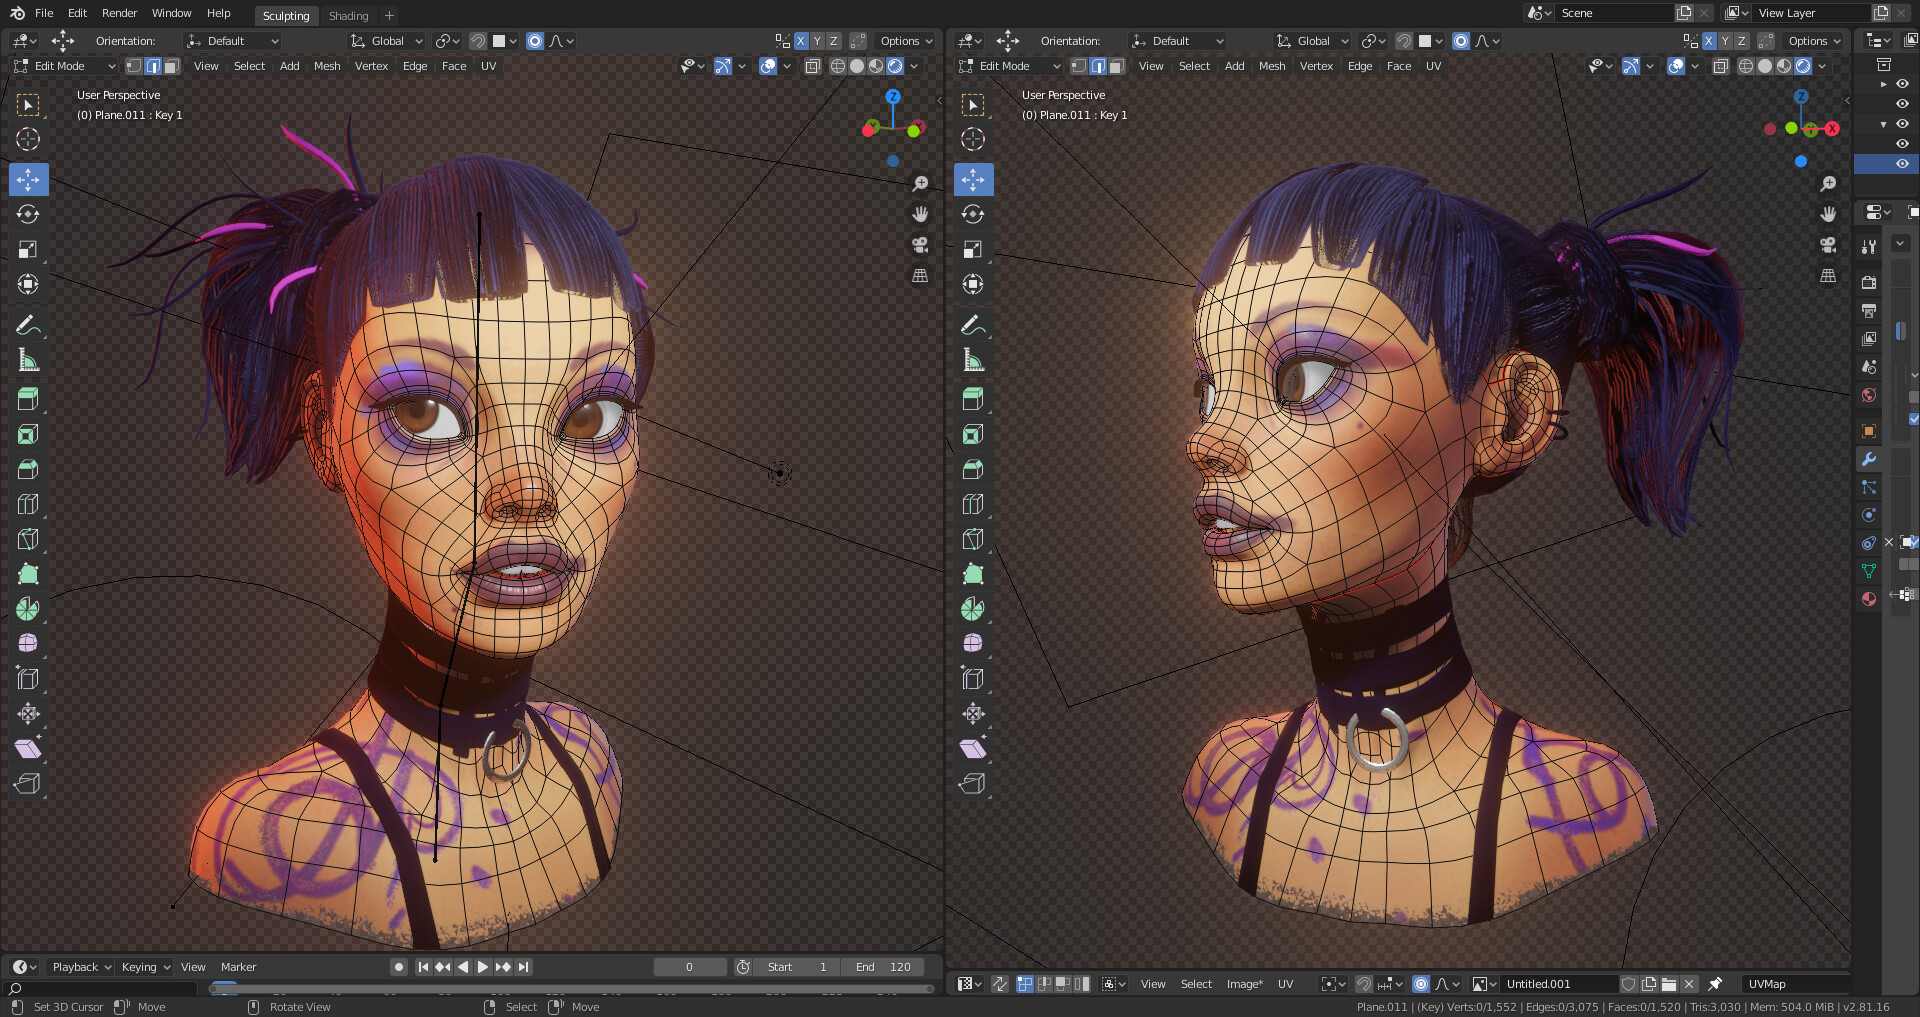Expand the Playback dropdown in timeline

tap(81, 967)
